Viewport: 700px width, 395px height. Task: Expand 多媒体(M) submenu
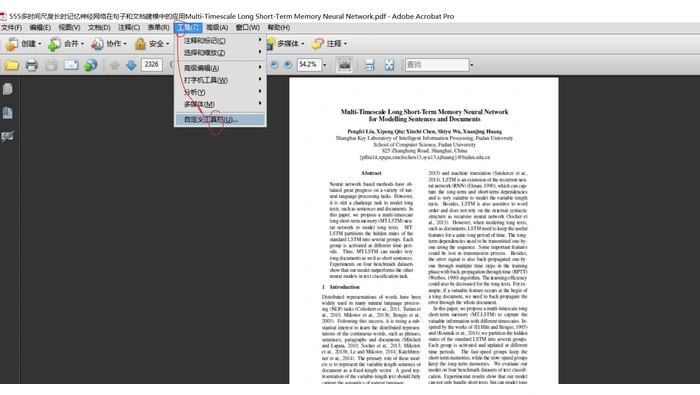[x=221, y=104]
